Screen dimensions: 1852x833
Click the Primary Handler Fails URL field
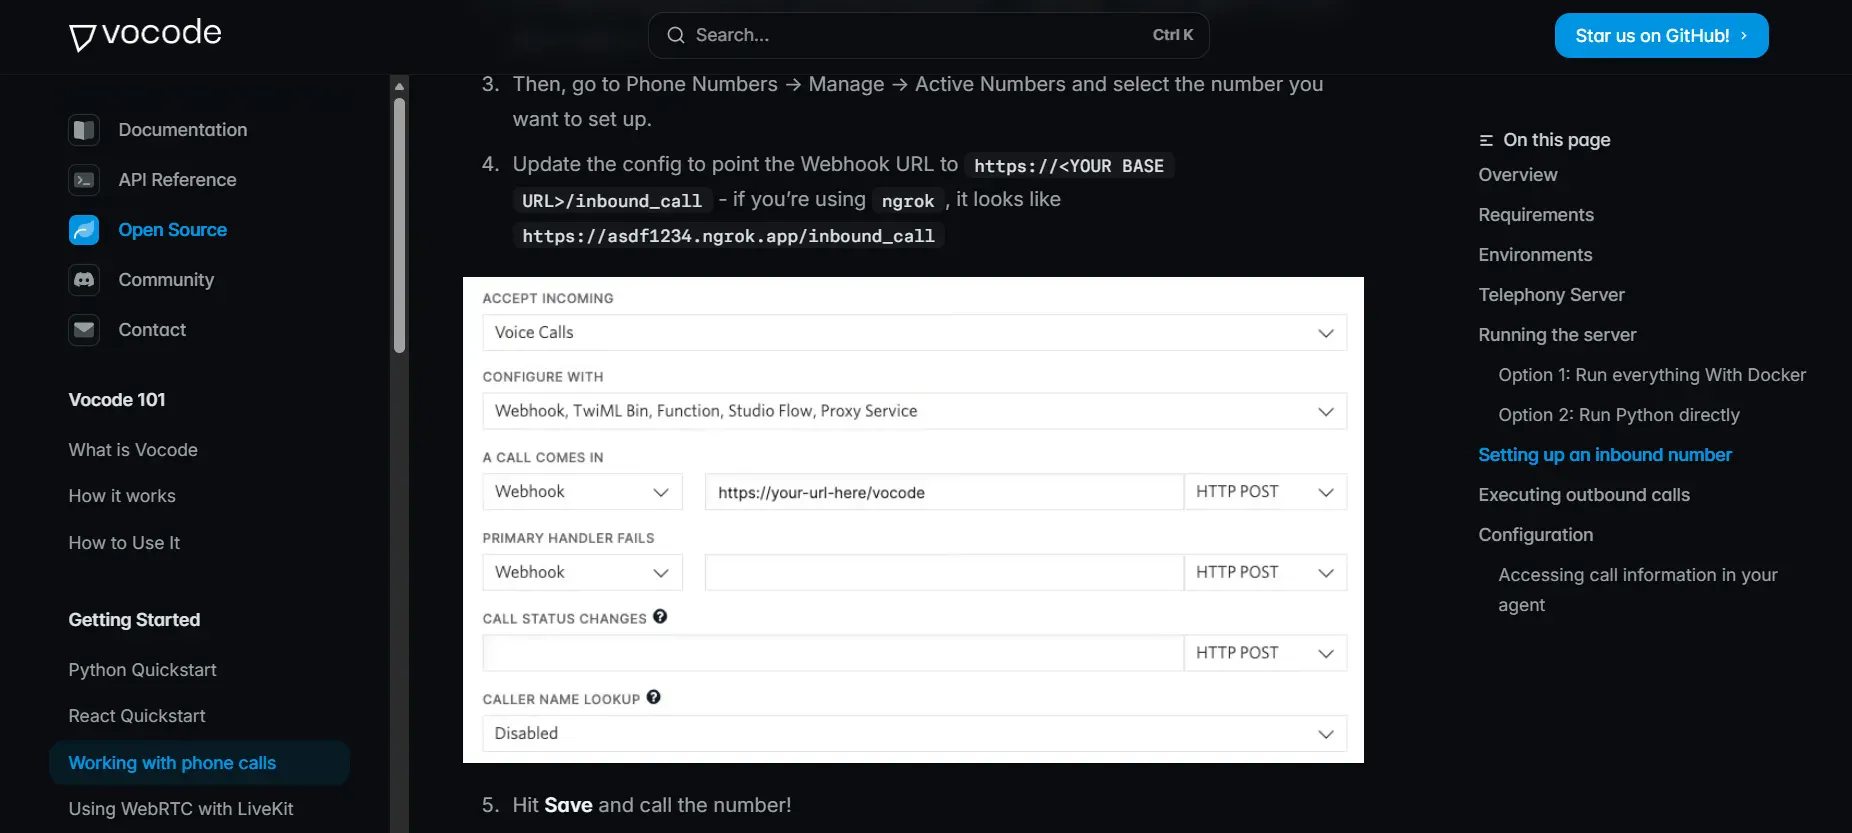944,572
